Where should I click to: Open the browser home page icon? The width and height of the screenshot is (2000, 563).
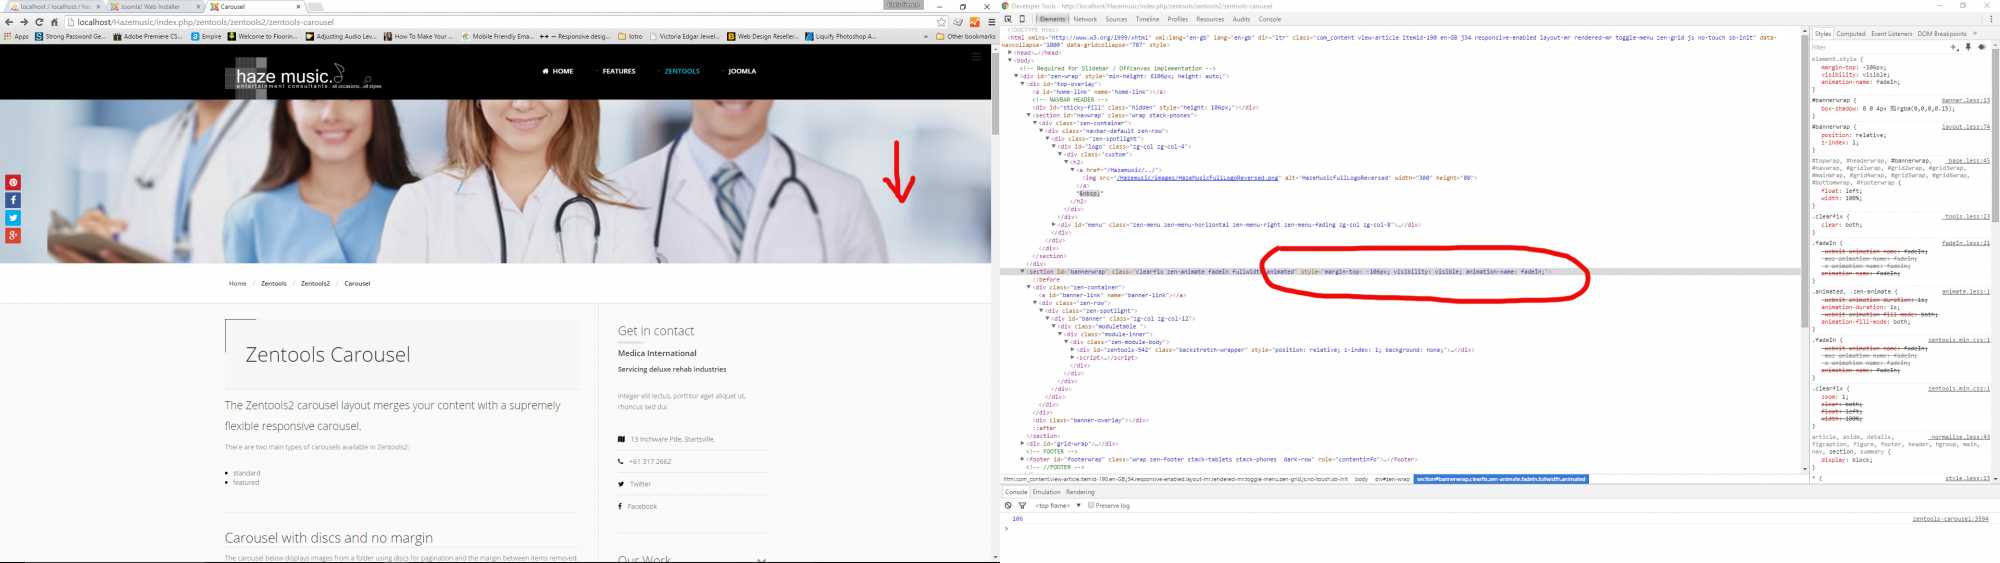(x=55, y=22)
